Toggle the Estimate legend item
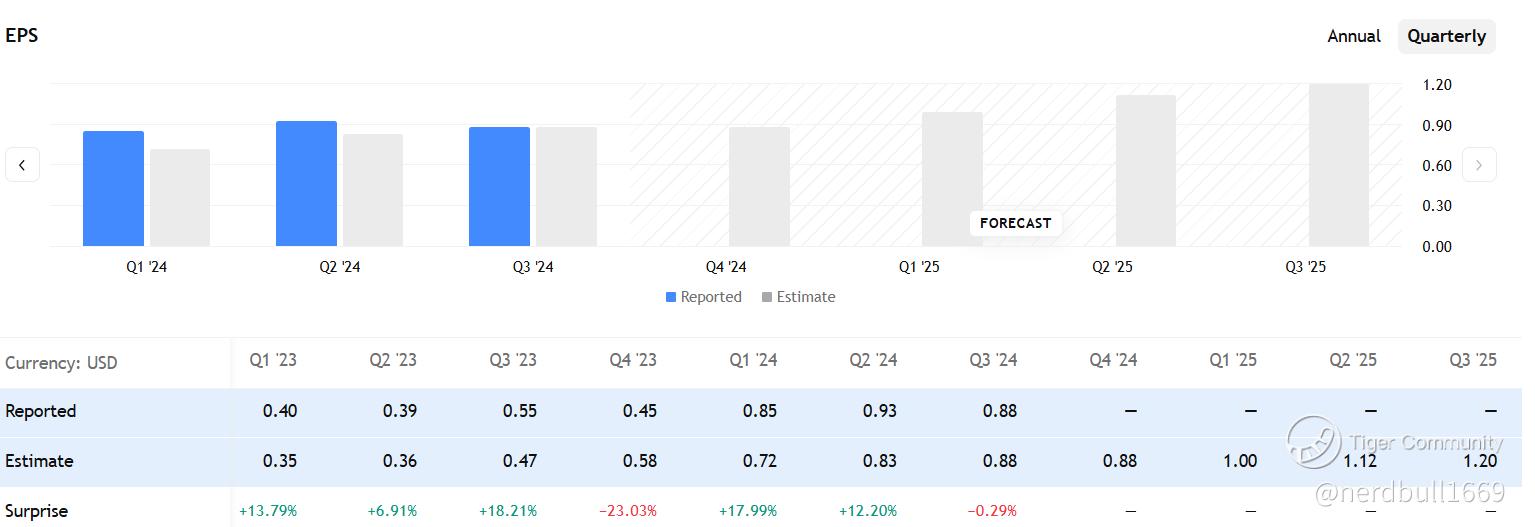Viewport: 1535px width, 527px height. click(798, 297)
